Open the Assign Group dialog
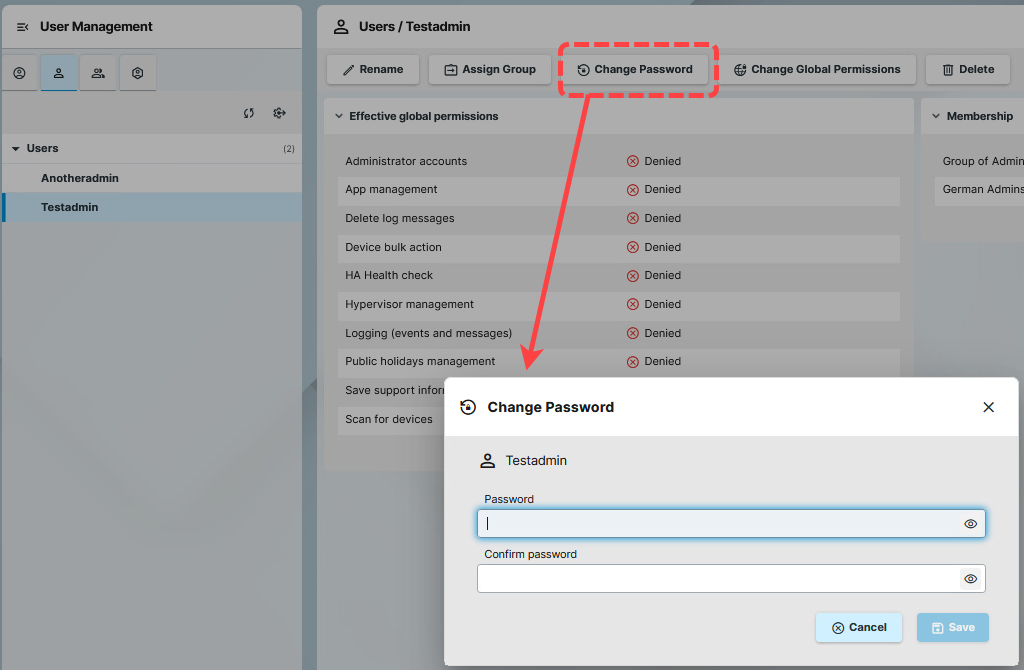The width and height of the screenshot is (1024, 670). point(489,69)
